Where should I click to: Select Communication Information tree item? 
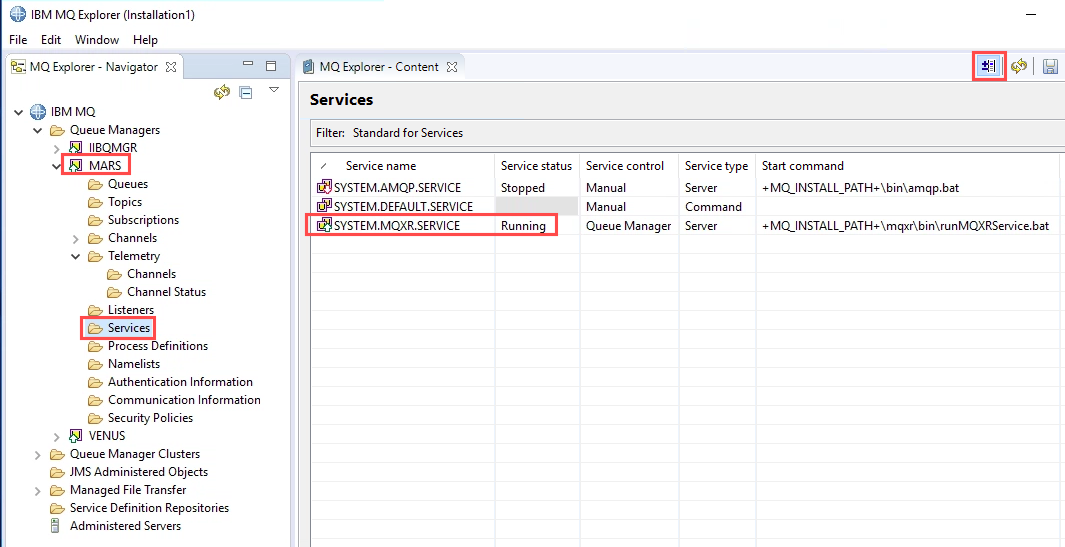click(x=184, y=400)
